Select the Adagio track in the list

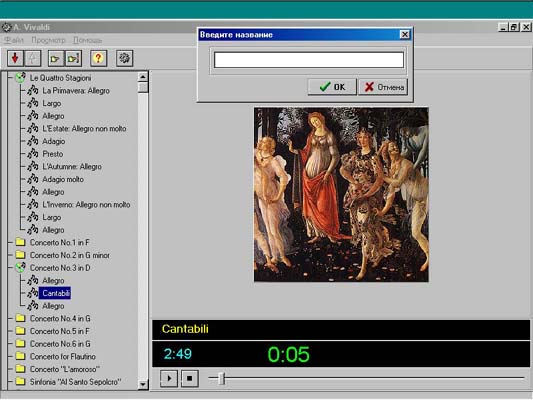coord(54,141)
